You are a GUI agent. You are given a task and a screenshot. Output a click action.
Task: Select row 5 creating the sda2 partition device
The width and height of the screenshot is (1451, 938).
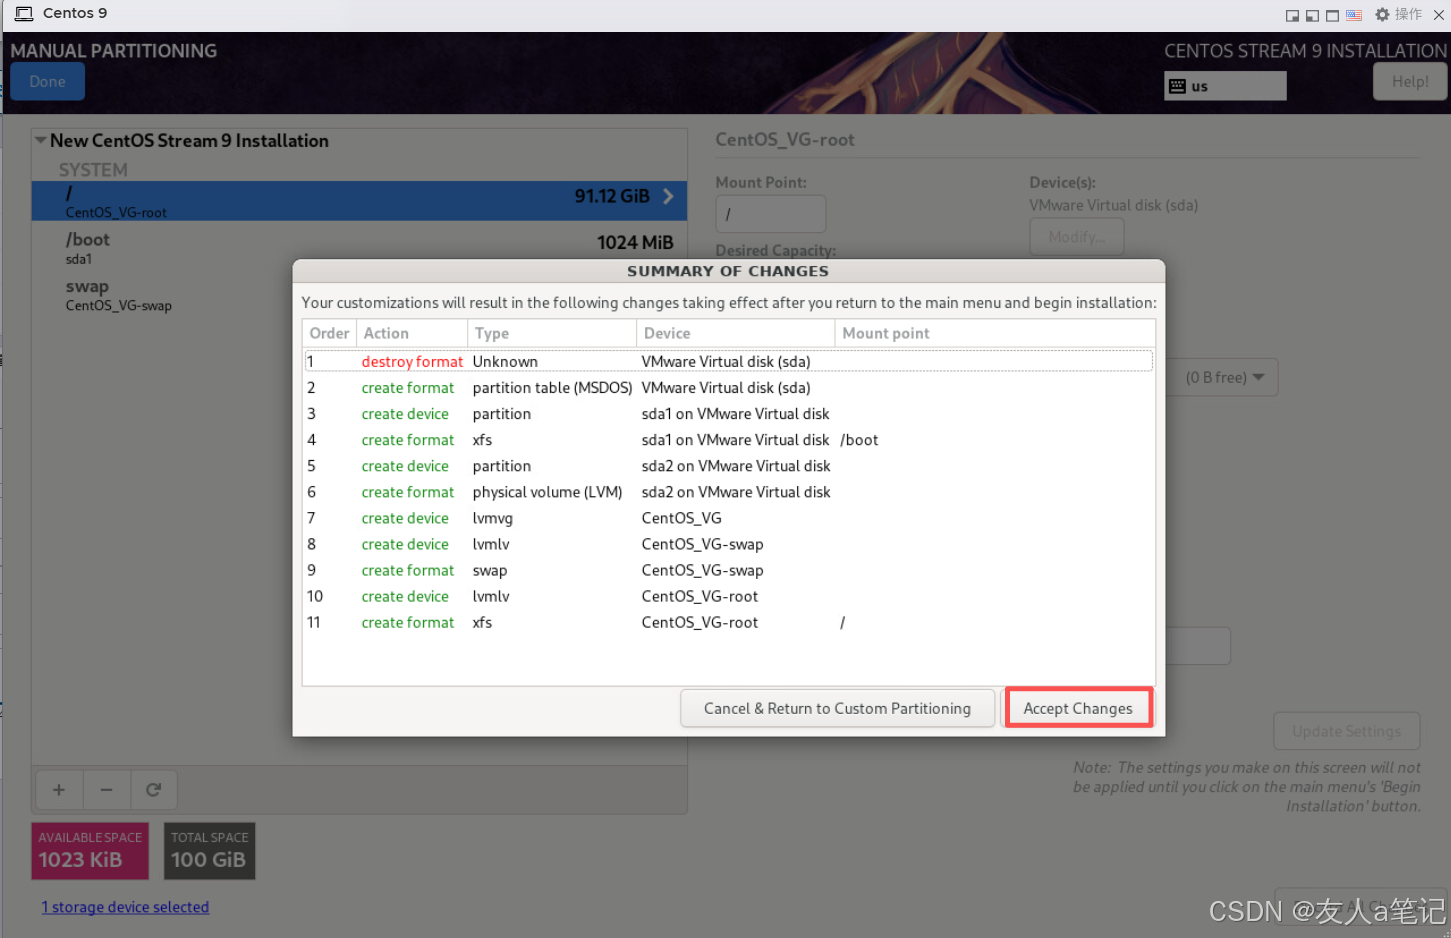[x=728, y=466]
